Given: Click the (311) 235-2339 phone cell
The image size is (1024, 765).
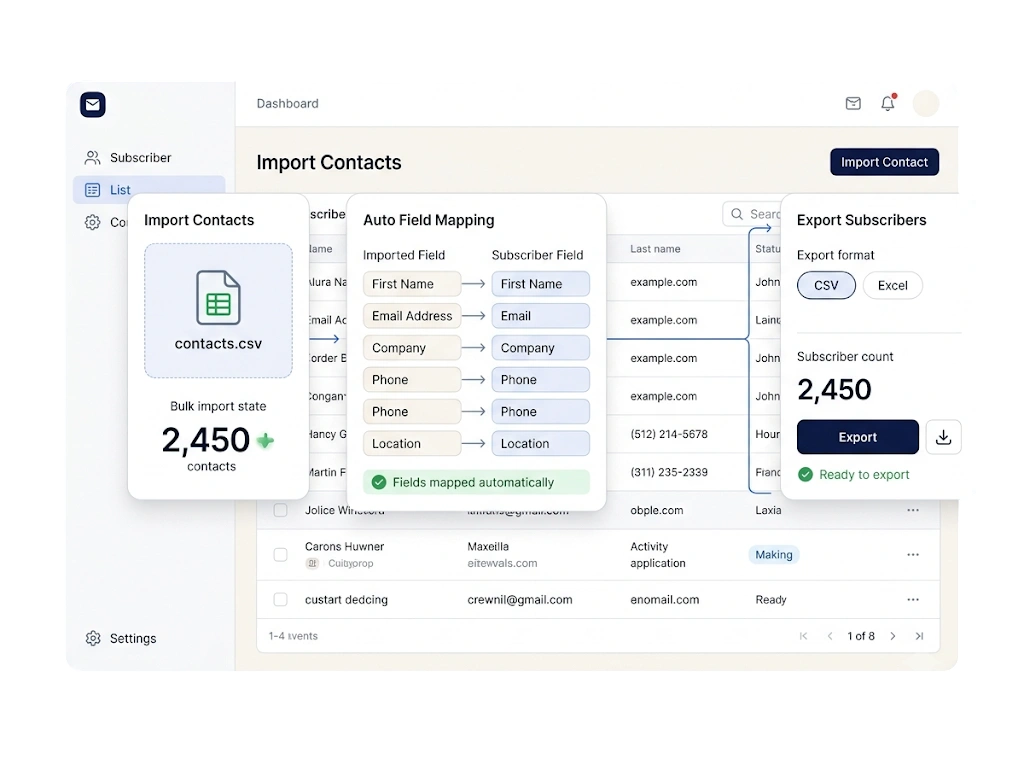Looking at the screenshot, I should (669, 472).
